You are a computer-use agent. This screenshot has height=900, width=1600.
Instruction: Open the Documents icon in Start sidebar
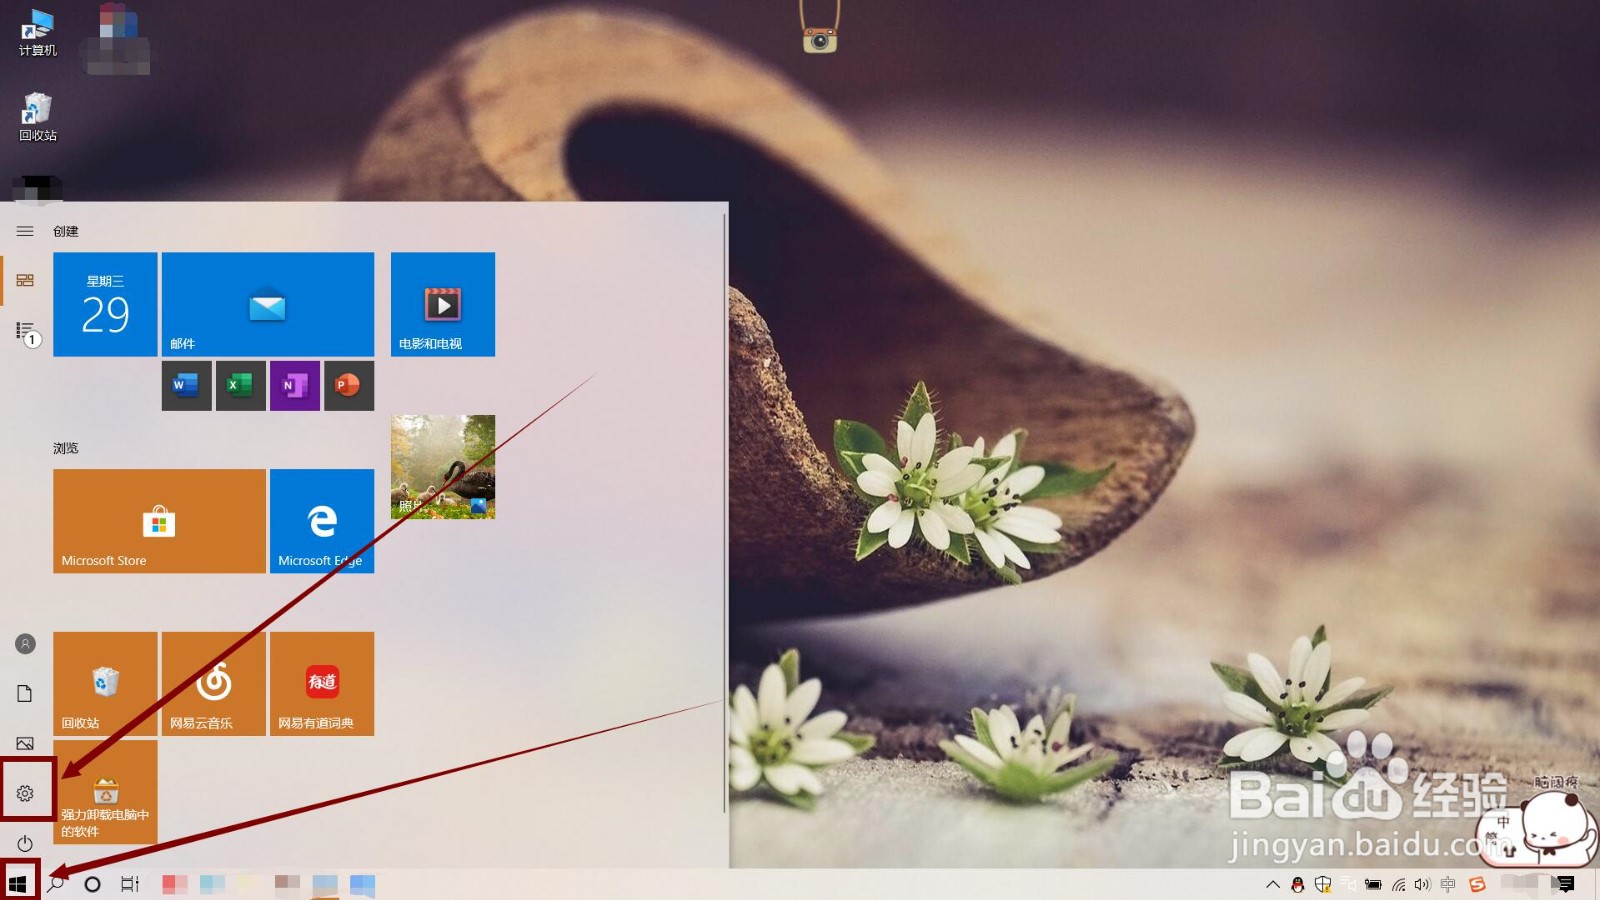(25, 693)
